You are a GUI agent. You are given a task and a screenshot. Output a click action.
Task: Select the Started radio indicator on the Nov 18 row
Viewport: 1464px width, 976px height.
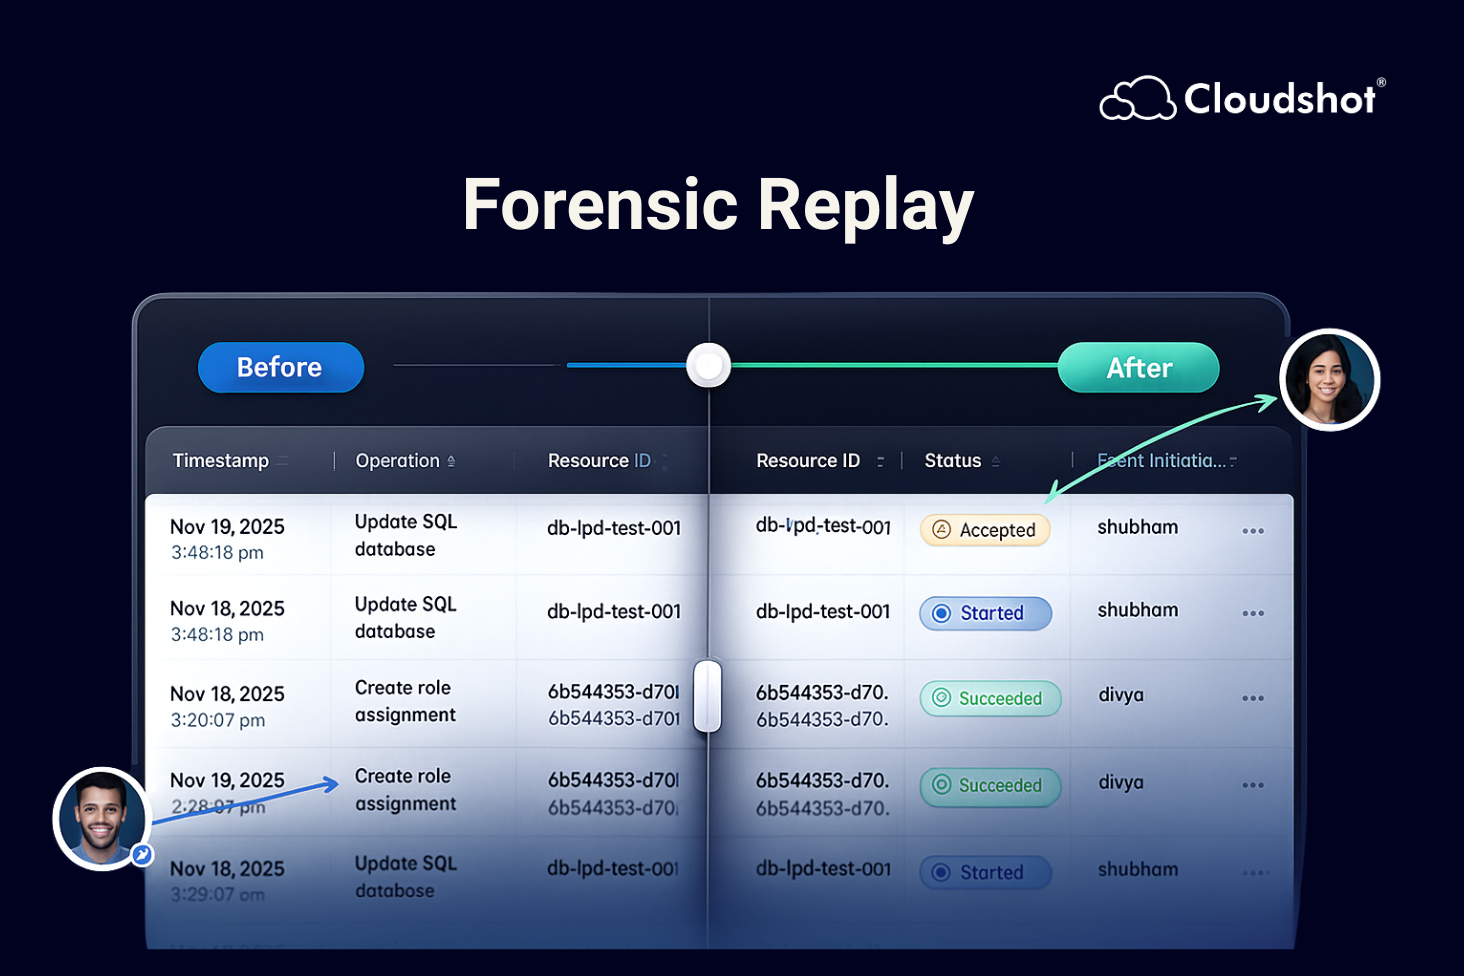(x=941, y=613)
